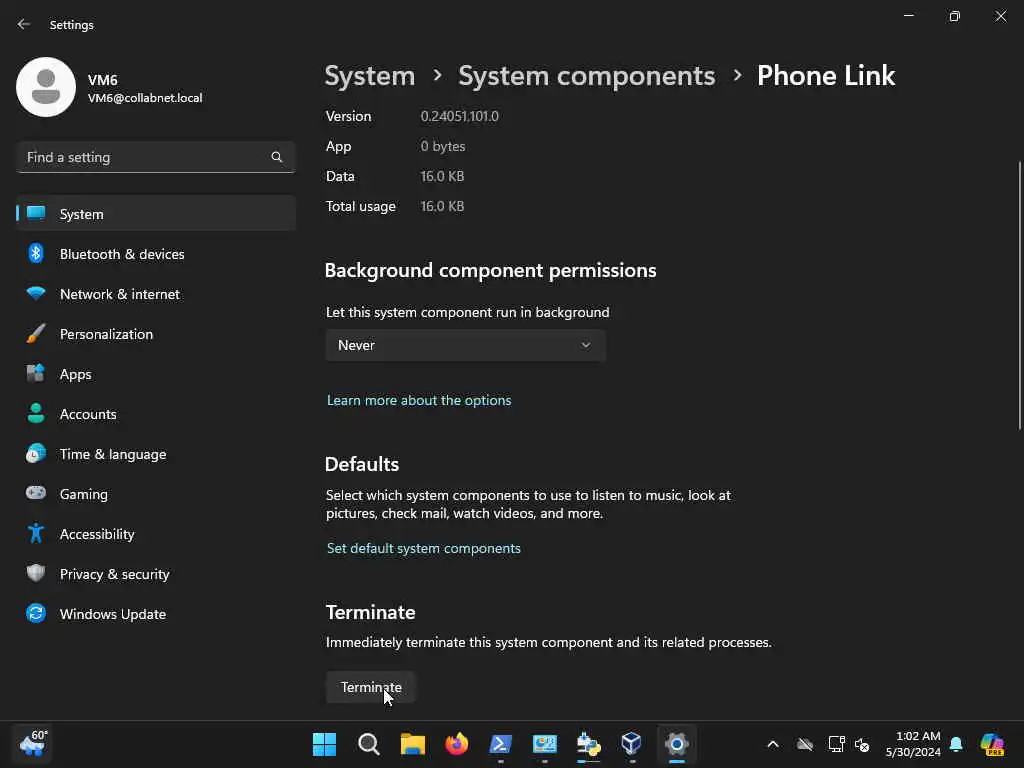
Task: Open PowerShell from the taskbar
Action: (501, 744)
